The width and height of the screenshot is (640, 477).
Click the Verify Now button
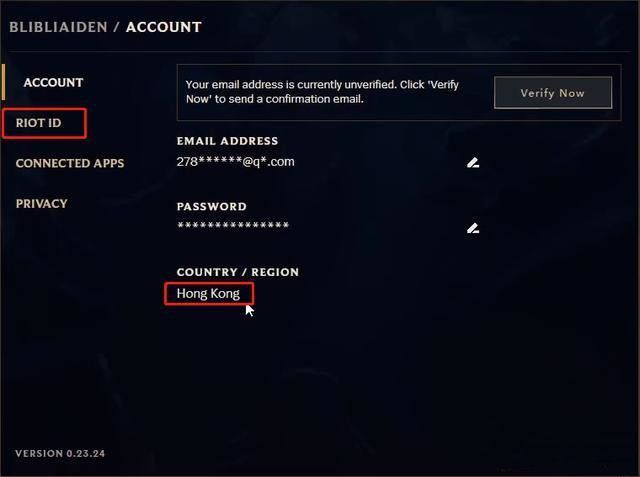(553, 93)
